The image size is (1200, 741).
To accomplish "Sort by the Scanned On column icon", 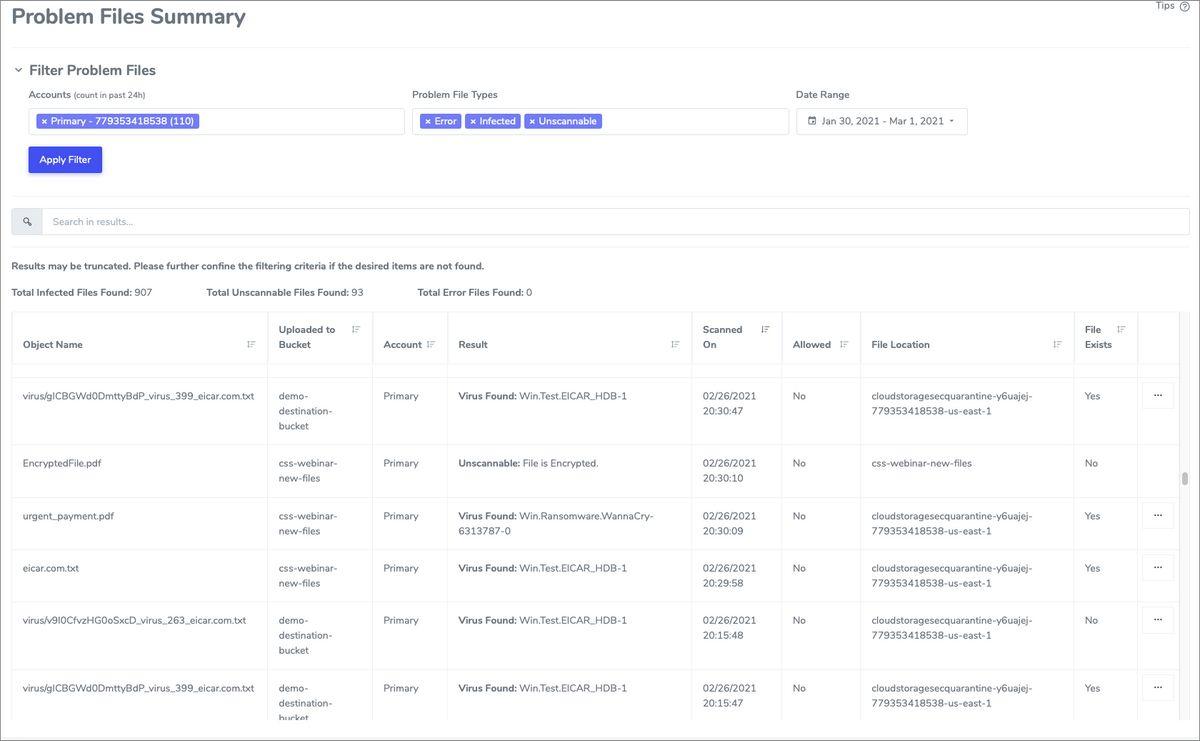I will coord(765,329).
